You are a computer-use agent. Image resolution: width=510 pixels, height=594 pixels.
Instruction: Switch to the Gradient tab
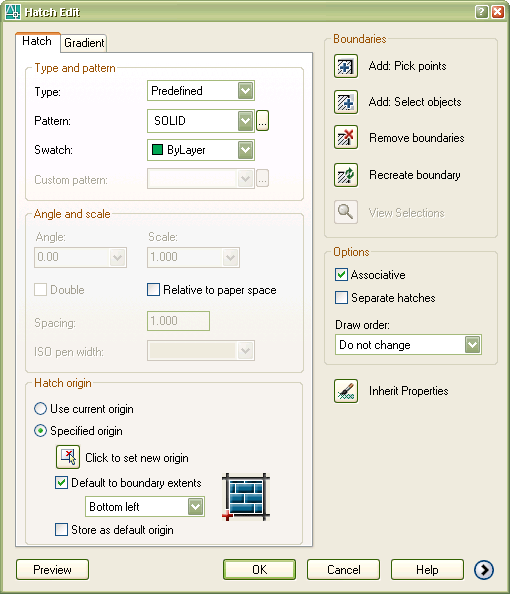84,43
